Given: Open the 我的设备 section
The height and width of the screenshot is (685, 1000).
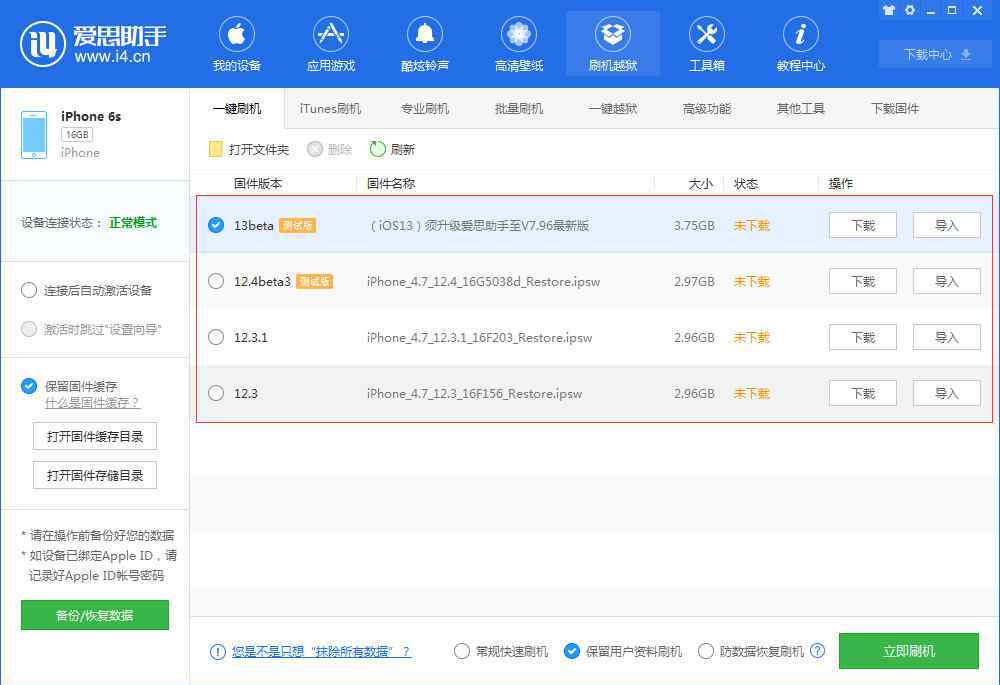Looking at the screenshot, I should (x=237, y=44).
